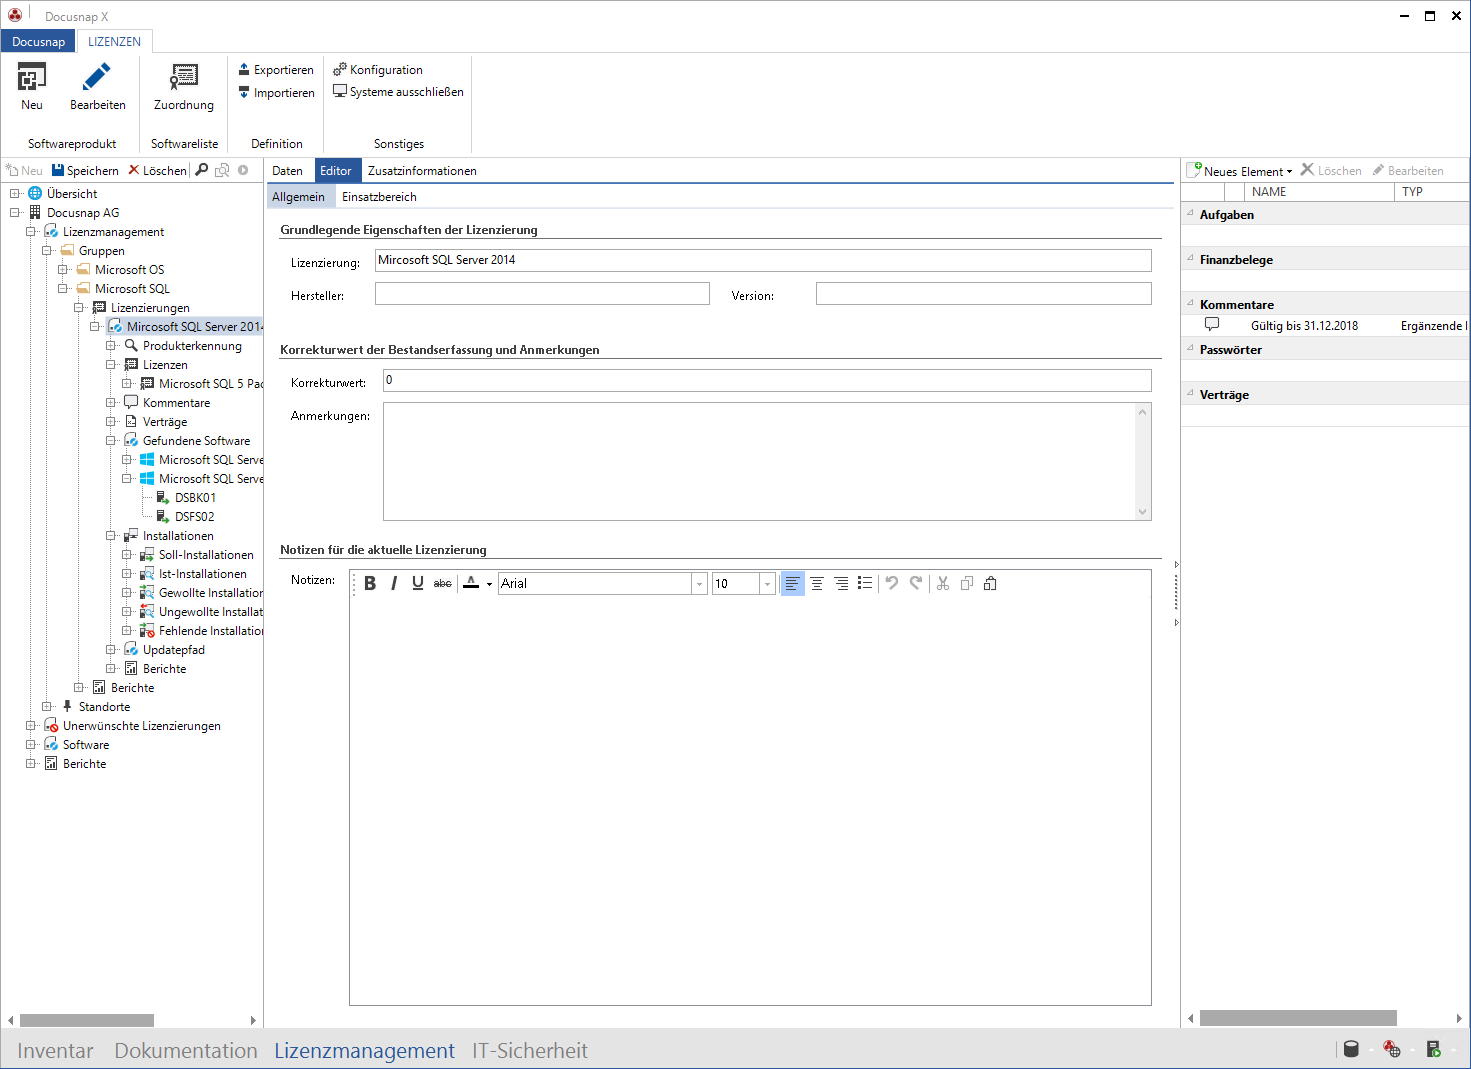Select the Soll-Installationen tree node
This screenshot has height=1069, width=1471.
click(x=206, y=555)
